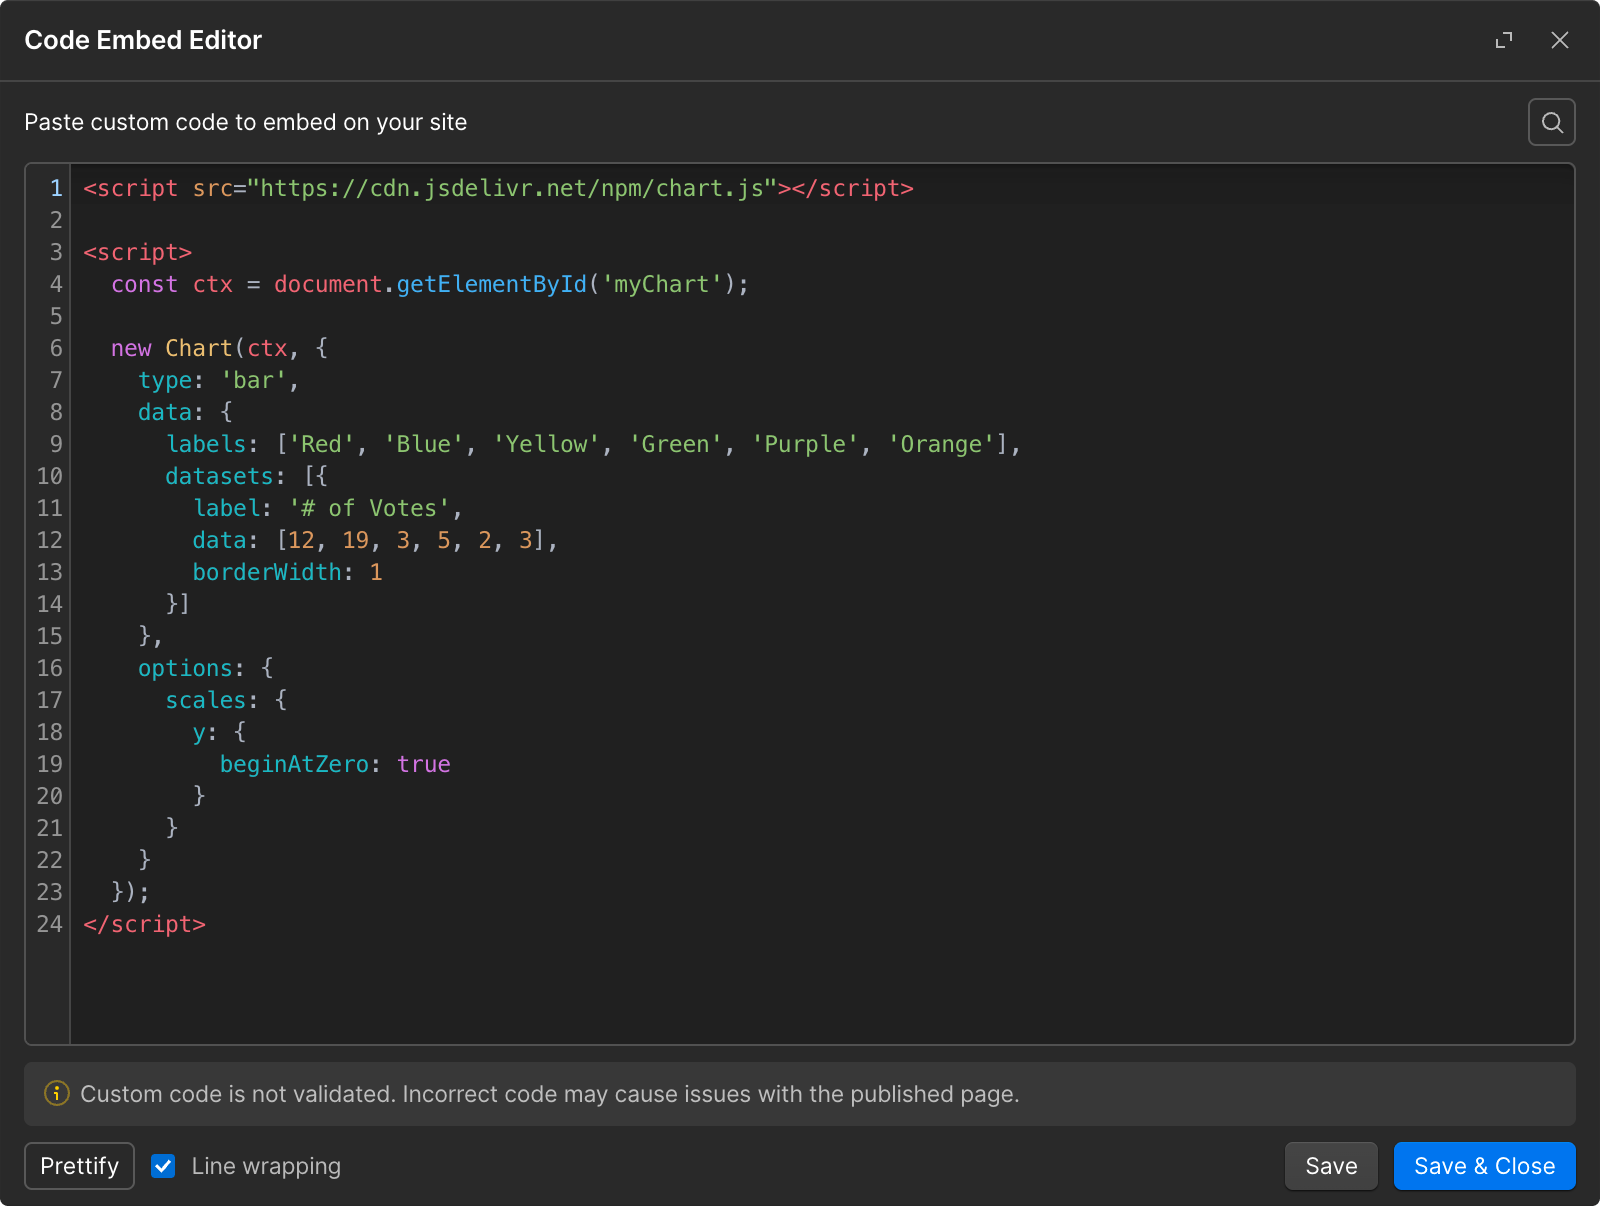Click the opening <script> tag on line 3
Screen dimensions: 1600x1206
coord(138,252)
